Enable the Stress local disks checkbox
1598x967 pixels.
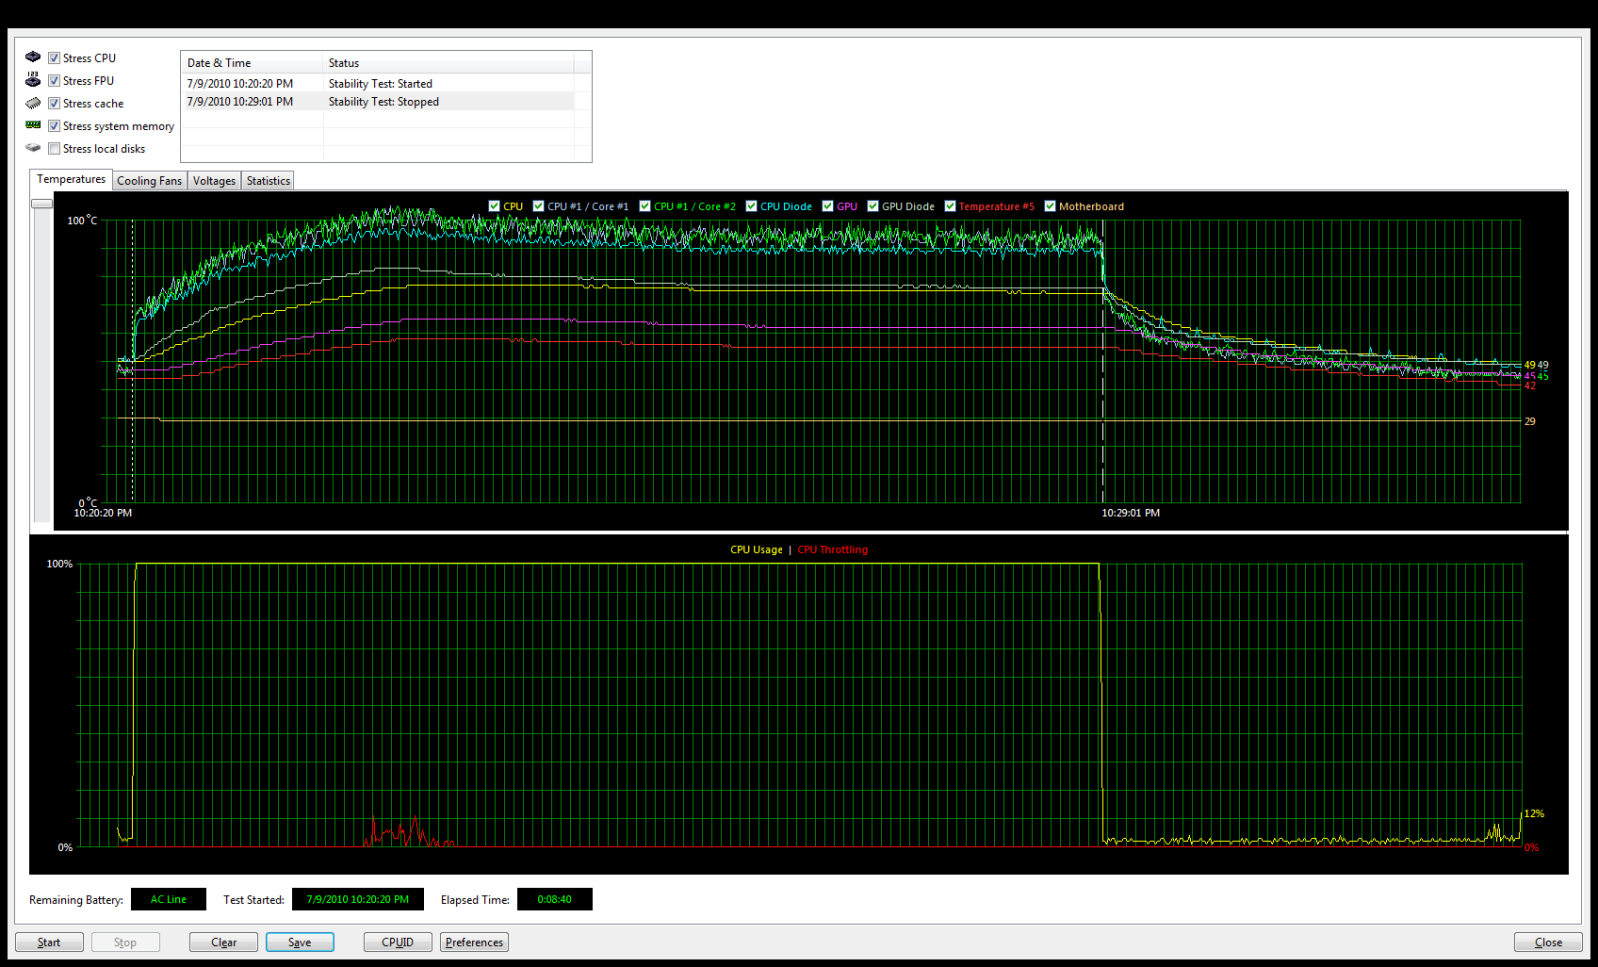[54, 149]
